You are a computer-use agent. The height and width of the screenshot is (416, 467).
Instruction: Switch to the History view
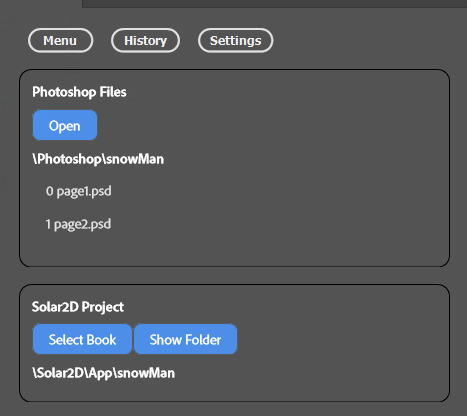point(145,41)
